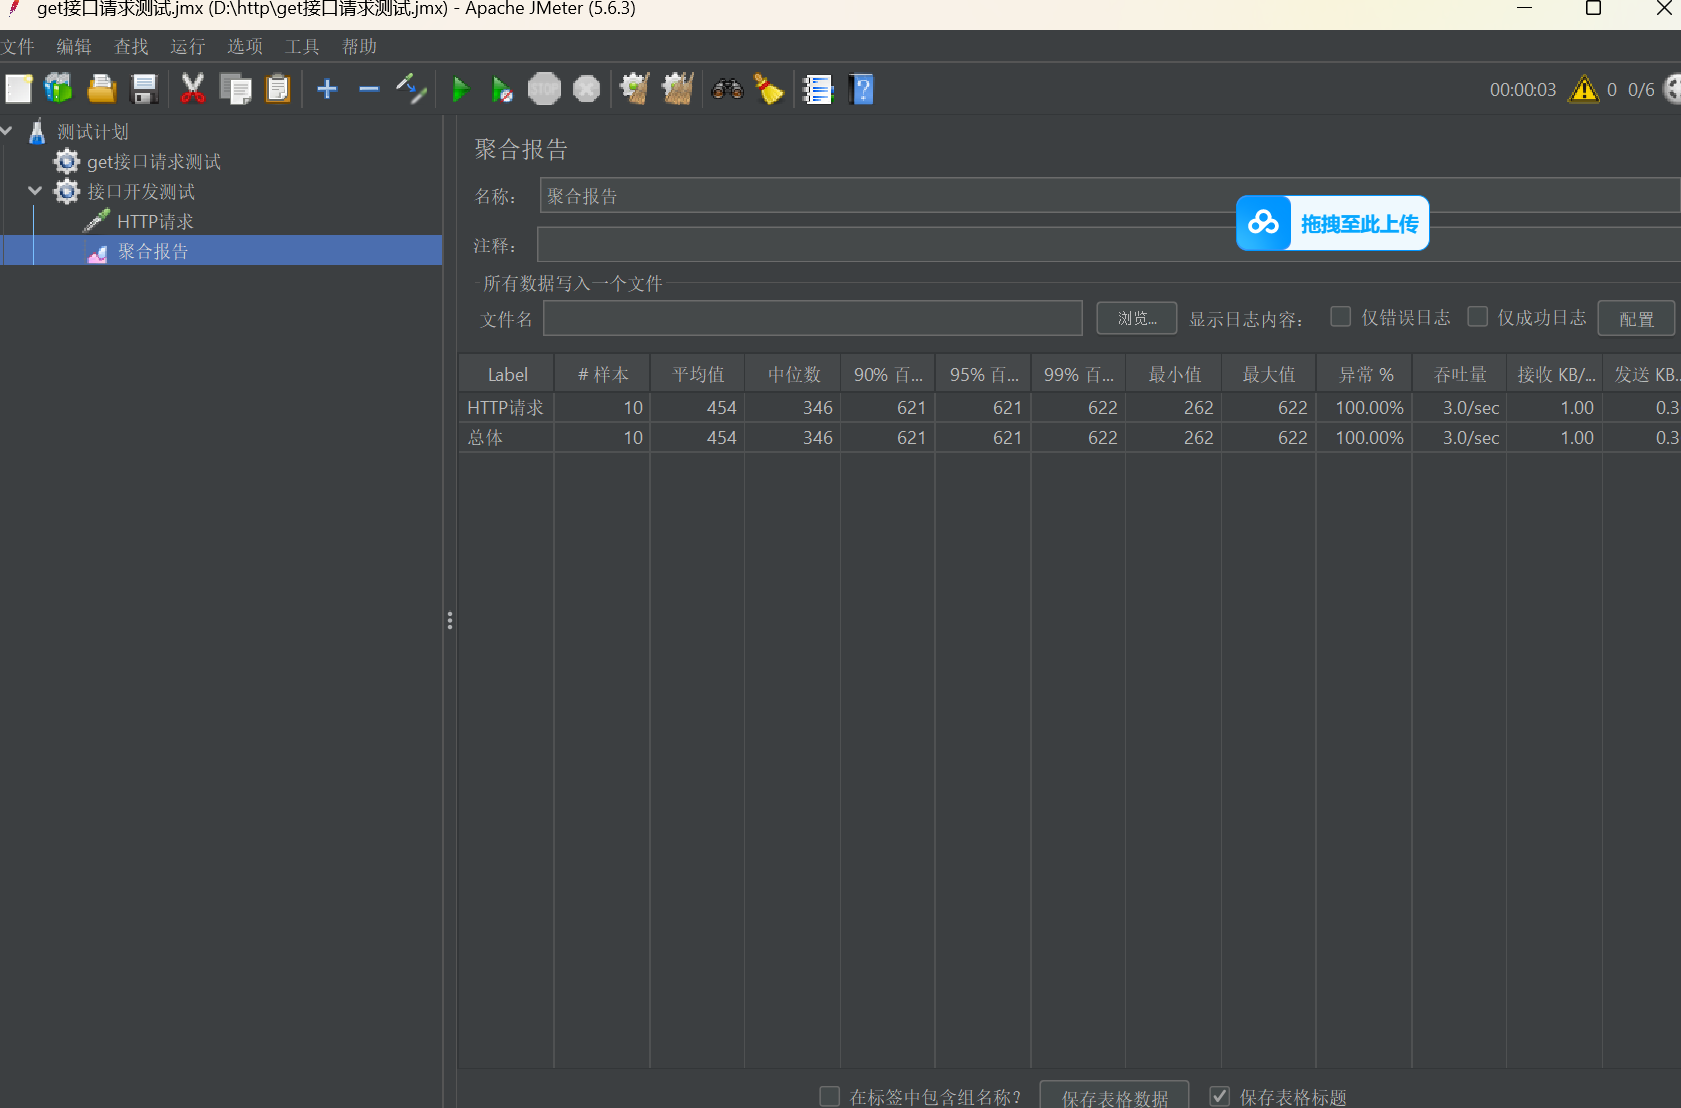Create a new test plan
The width and height of the screenshot is (1681, 1108).
pos(19,89)
